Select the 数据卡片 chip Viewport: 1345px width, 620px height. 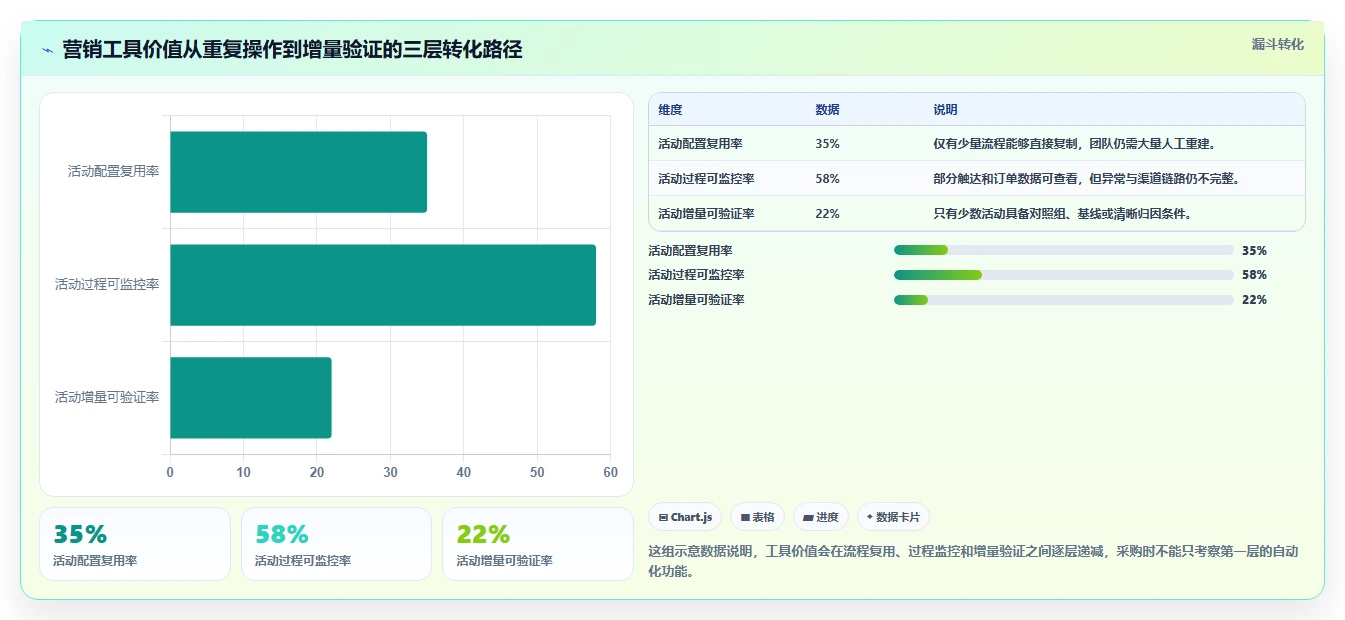coord(892,517)
